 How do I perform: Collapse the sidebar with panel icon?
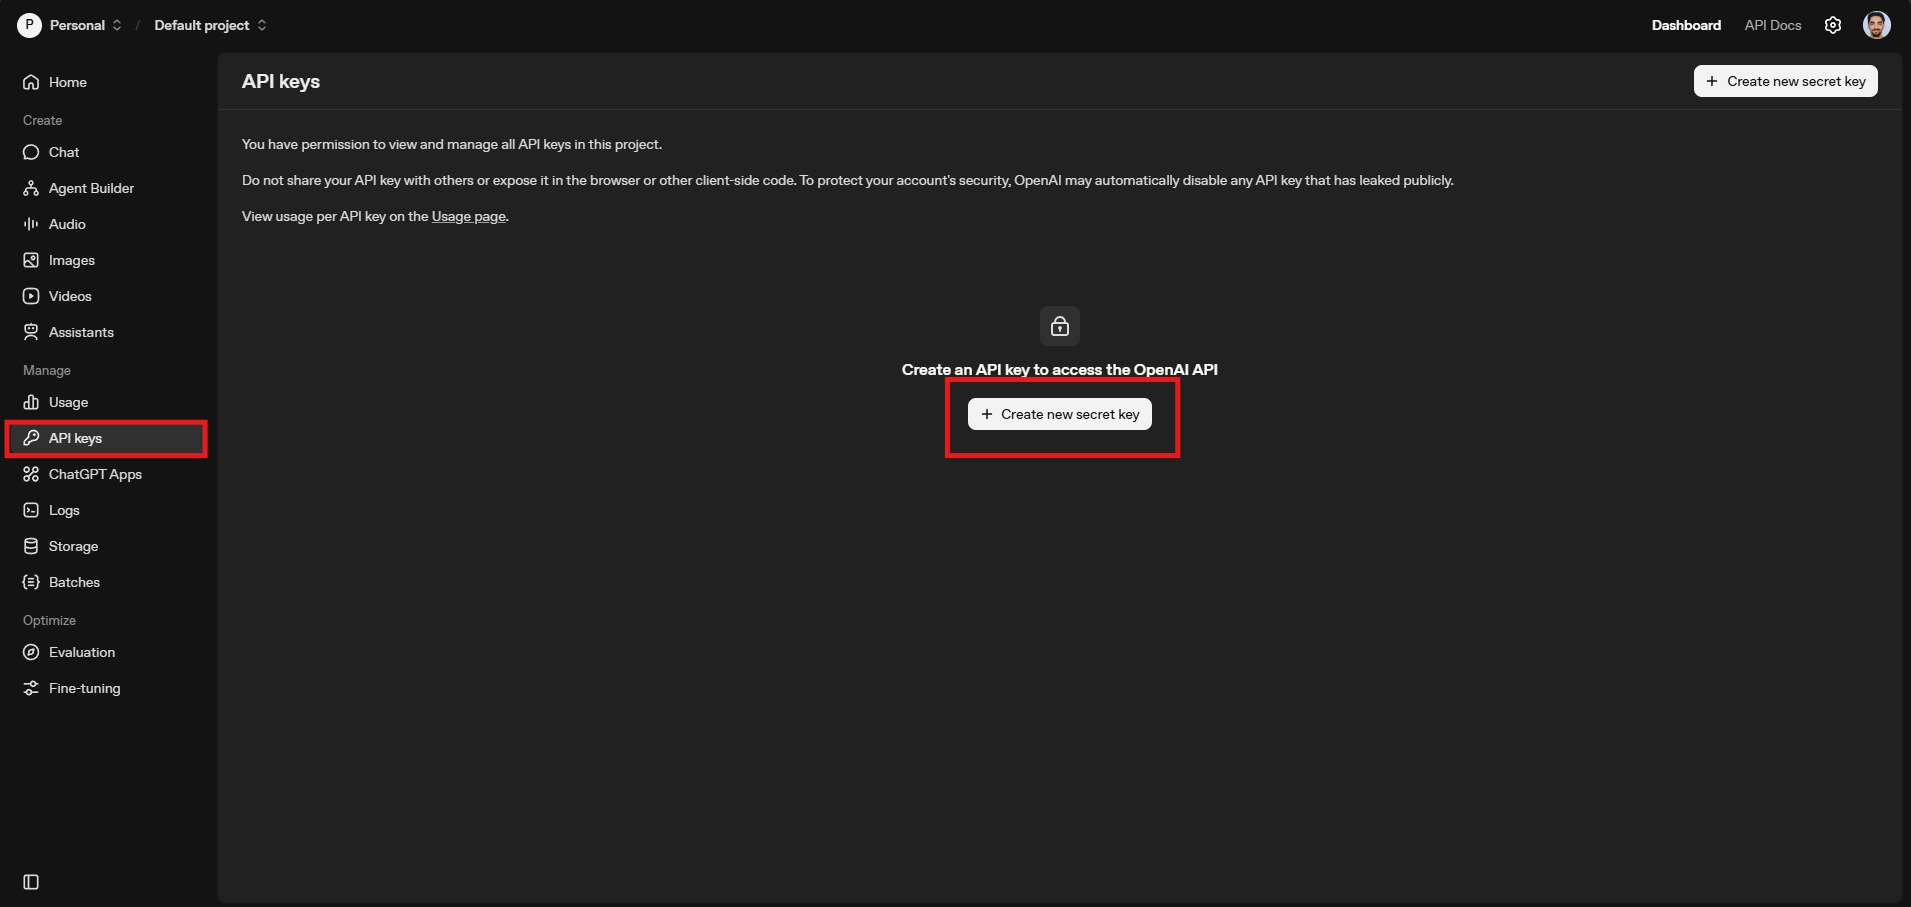pos(31,882)
